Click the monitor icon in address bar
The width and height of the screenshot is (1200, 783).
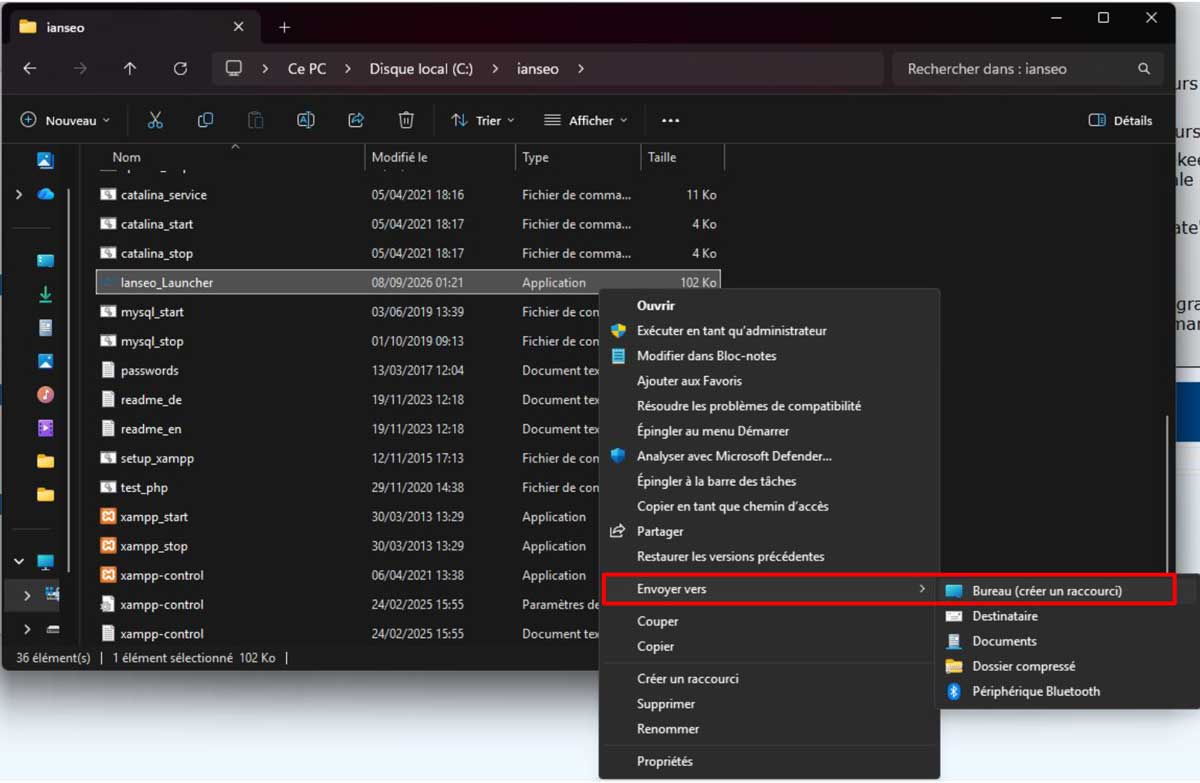point(234,69)
